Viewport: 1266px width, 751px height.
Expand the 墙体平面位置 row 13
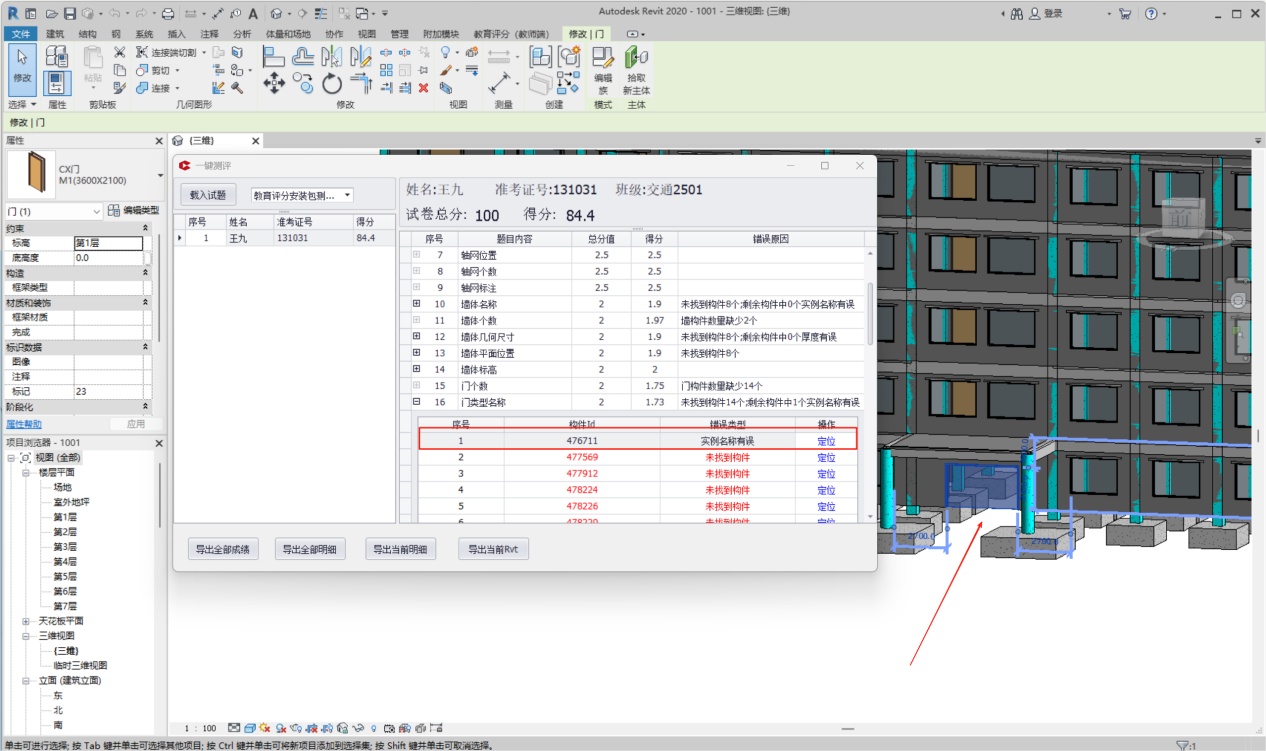tap(416, 353)
